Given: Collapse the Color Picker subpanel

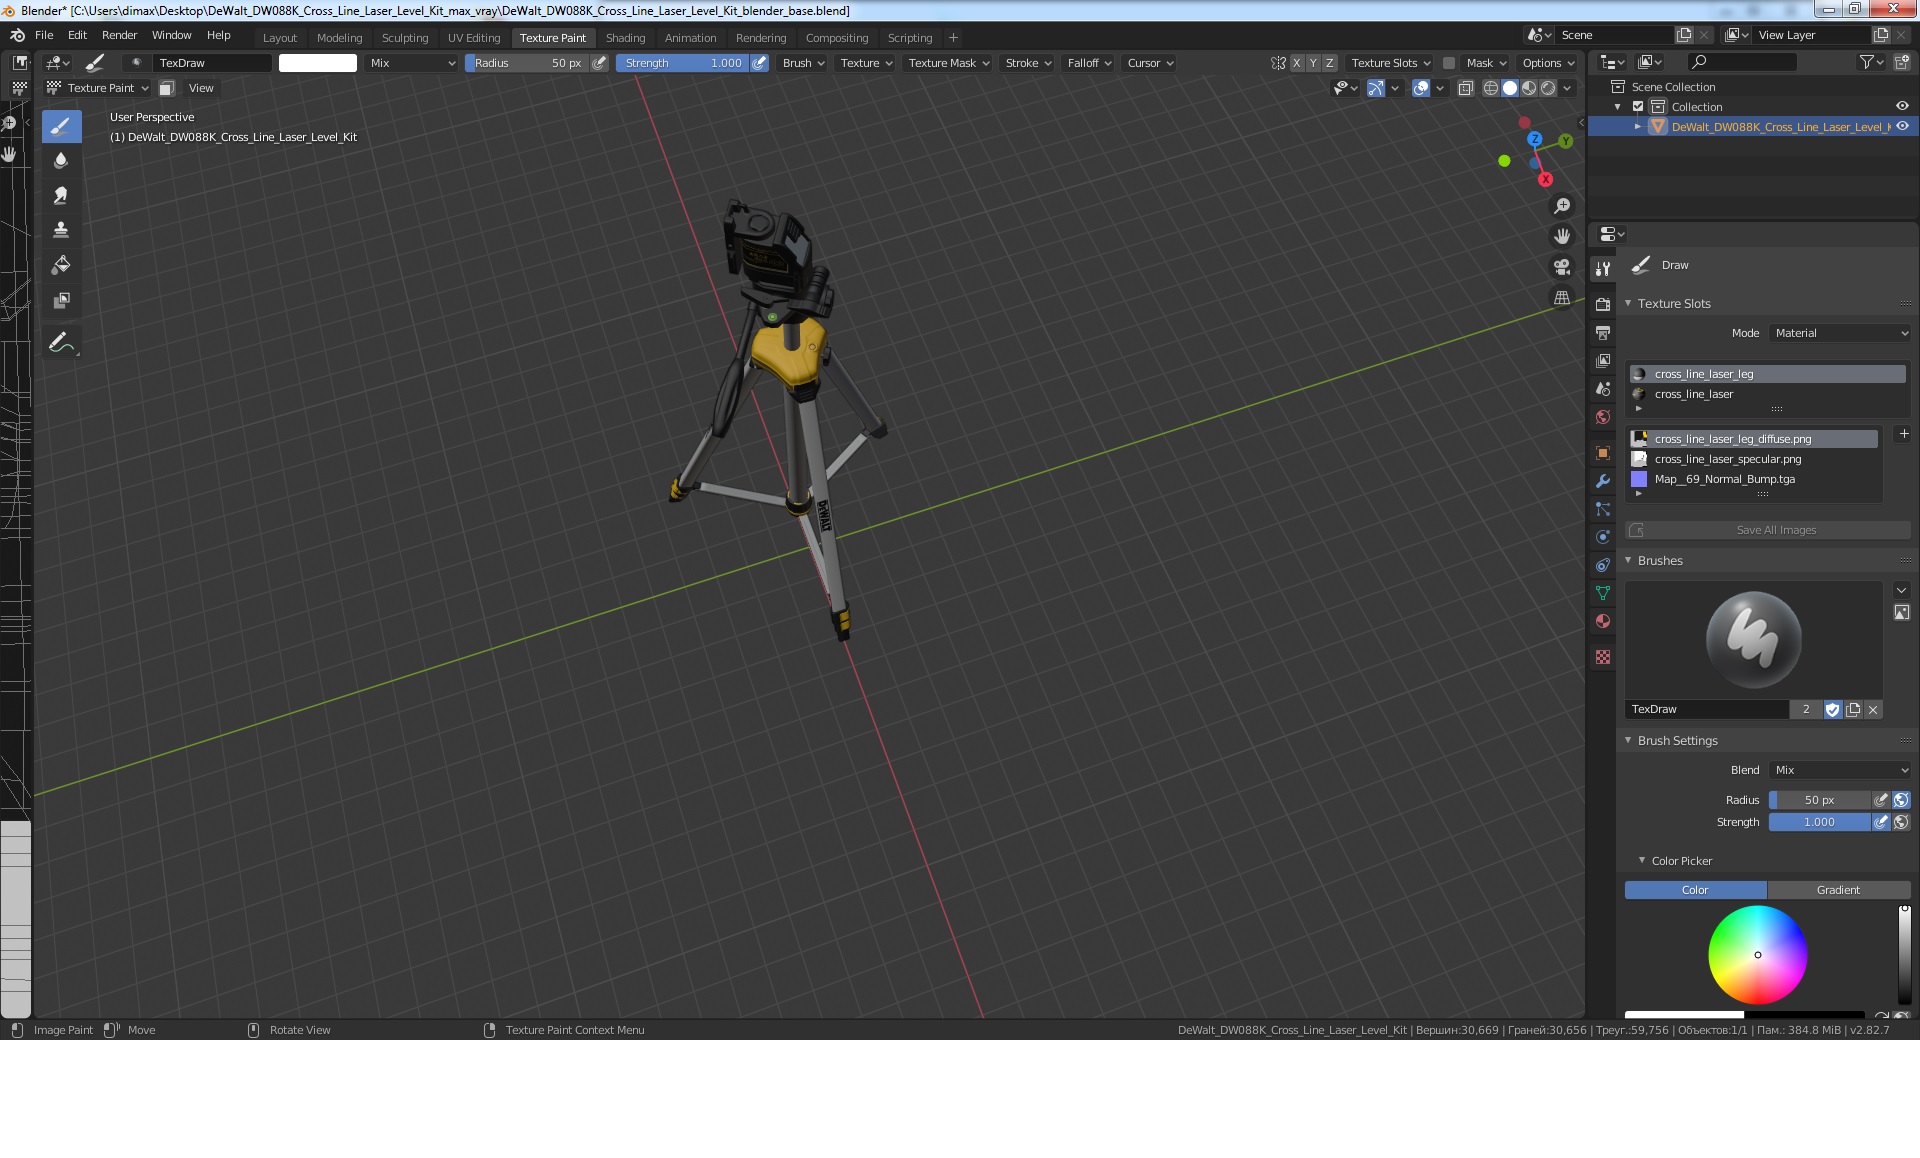Looking at the screenshot, I should click(1642, 860).
